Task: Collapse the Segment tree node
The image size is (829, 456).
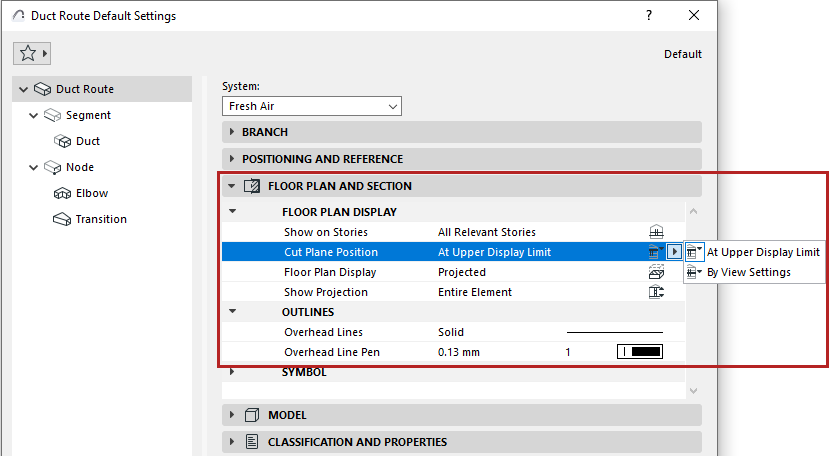Action: [x=33, y=115]
